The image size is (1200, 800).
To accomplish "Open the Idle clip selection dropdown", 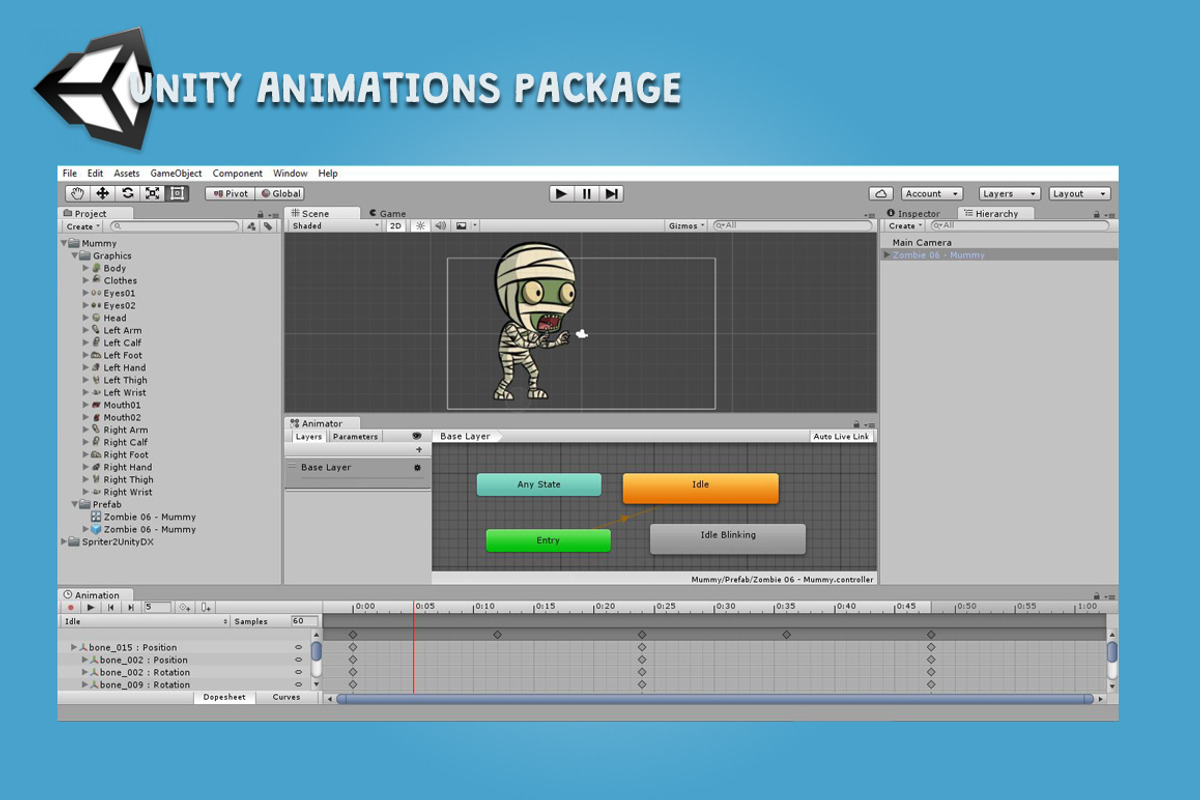I will pyautogui.click(x=146, y=621).
